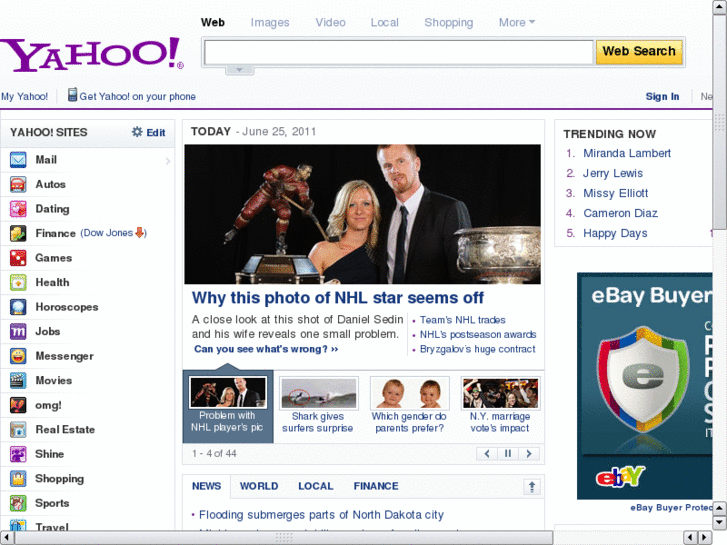Collapse news module with up-arrow button

[532, 487]
